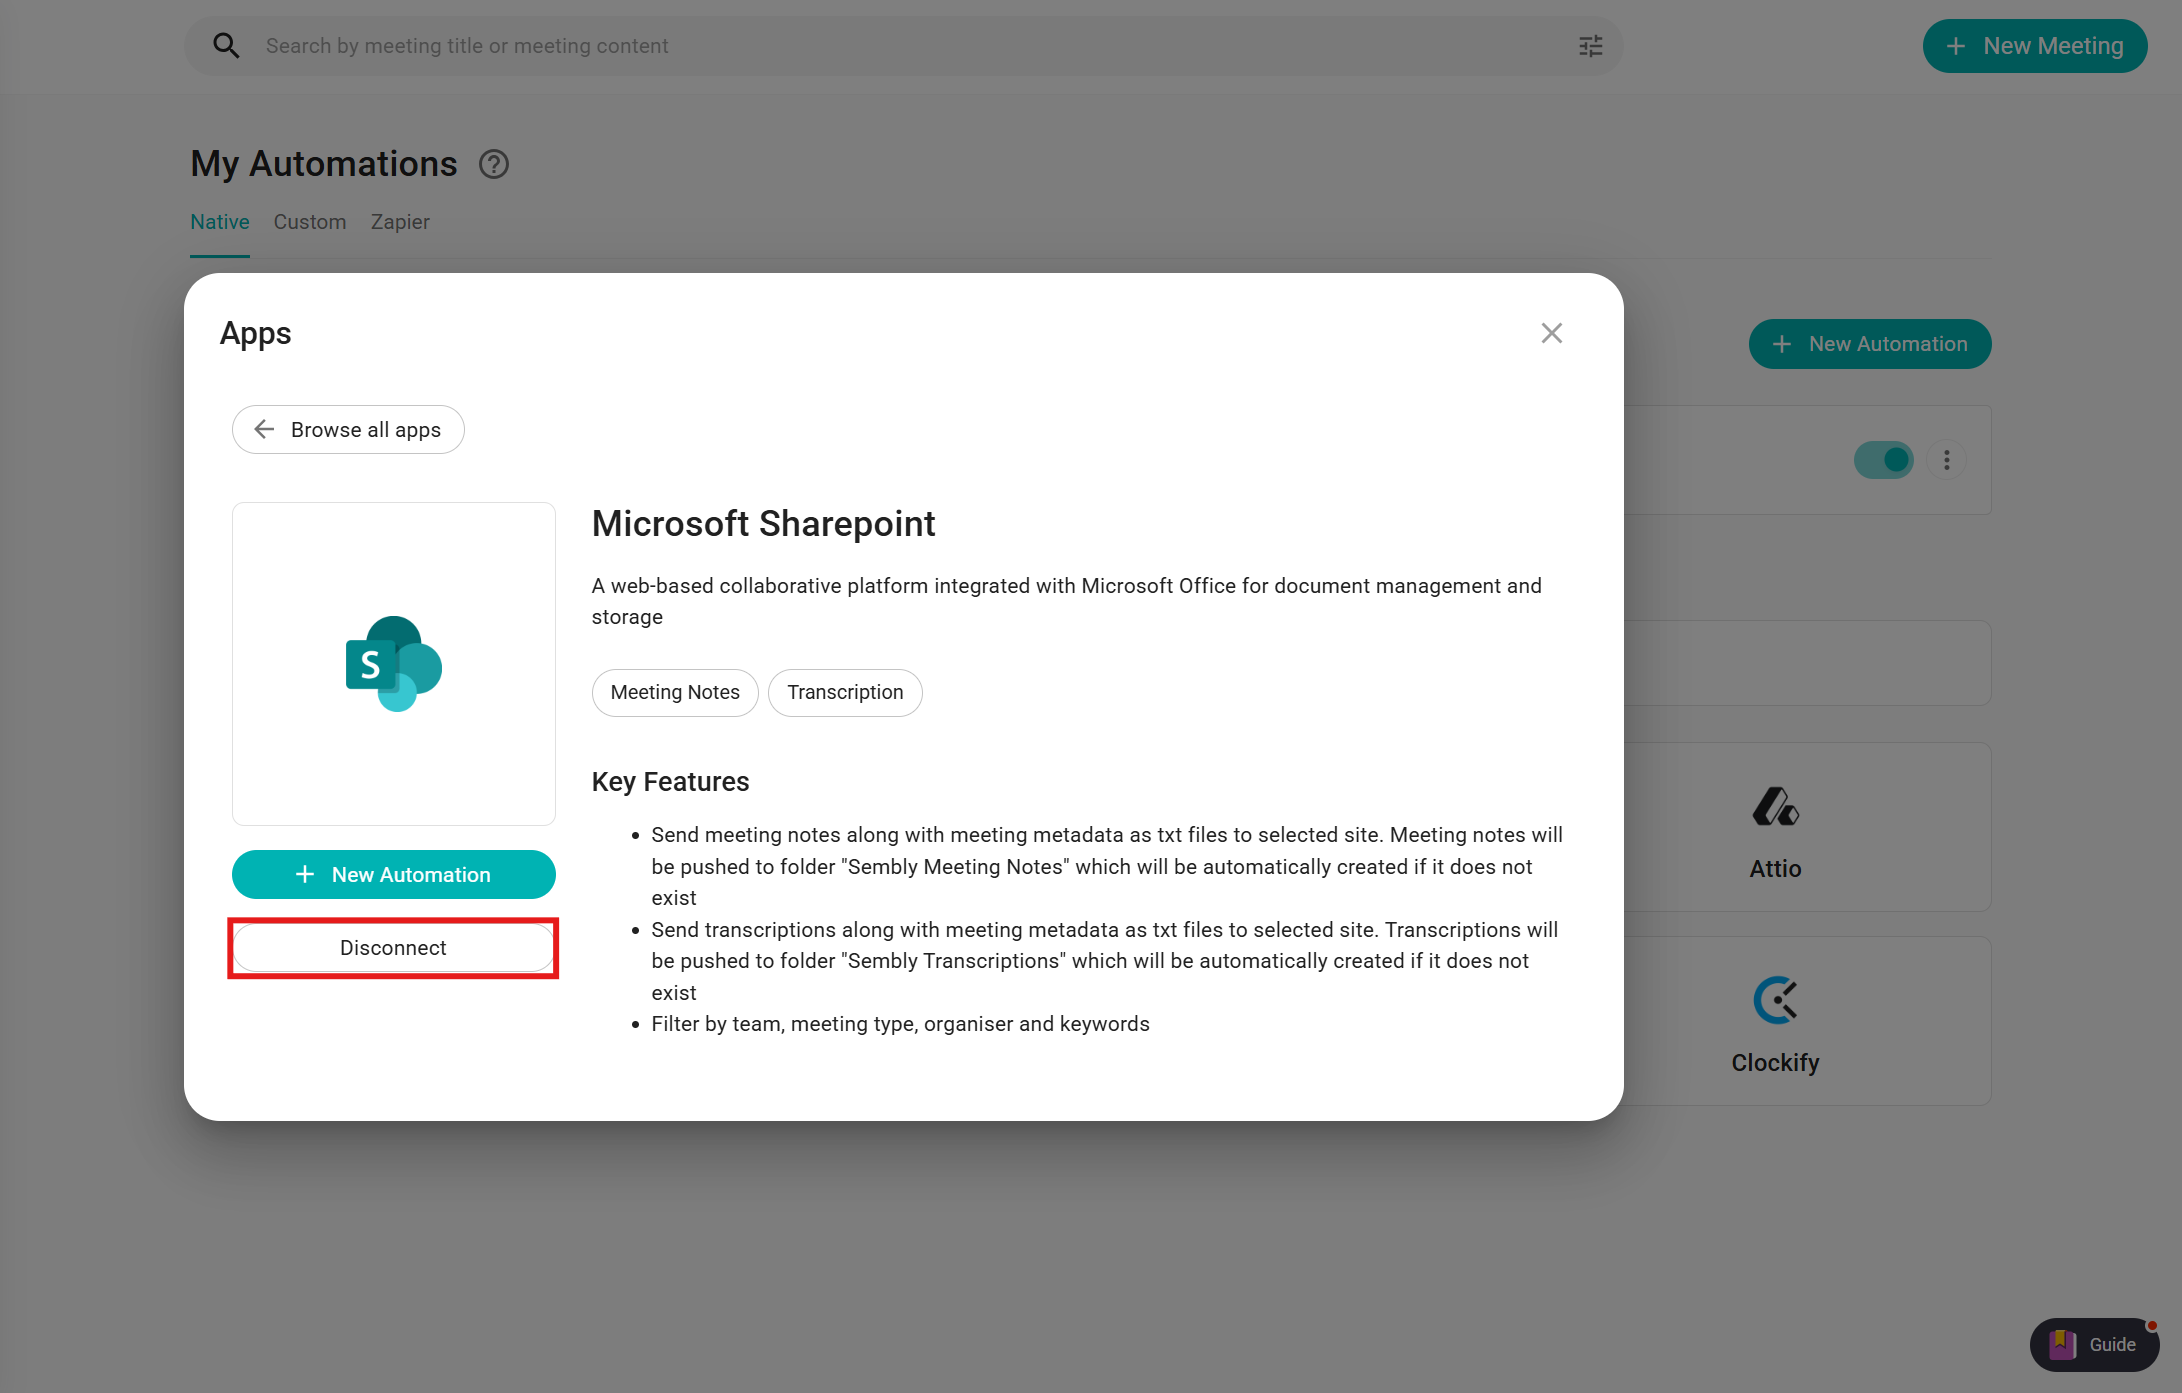Toggle the automation switch off
Viewport: 2182px width, 1393px height.
point(1884,460)
